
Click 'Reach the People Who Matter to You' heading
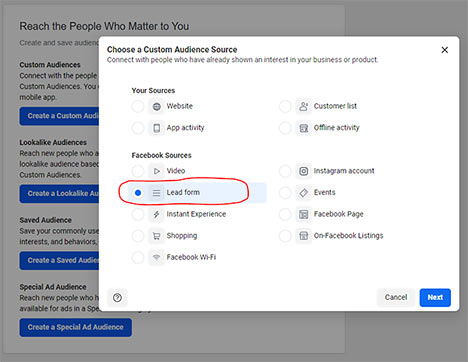point(104,26)
